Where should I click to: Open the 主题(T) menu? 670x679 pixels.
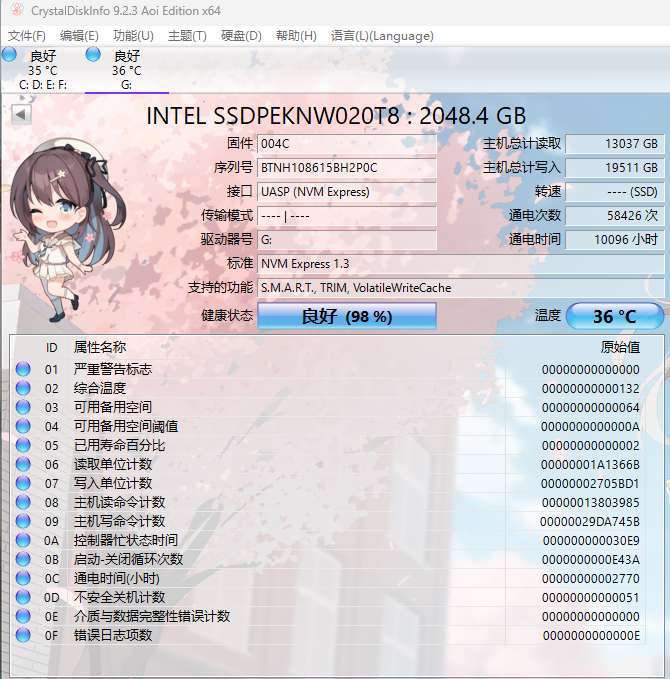click(187, 36)
